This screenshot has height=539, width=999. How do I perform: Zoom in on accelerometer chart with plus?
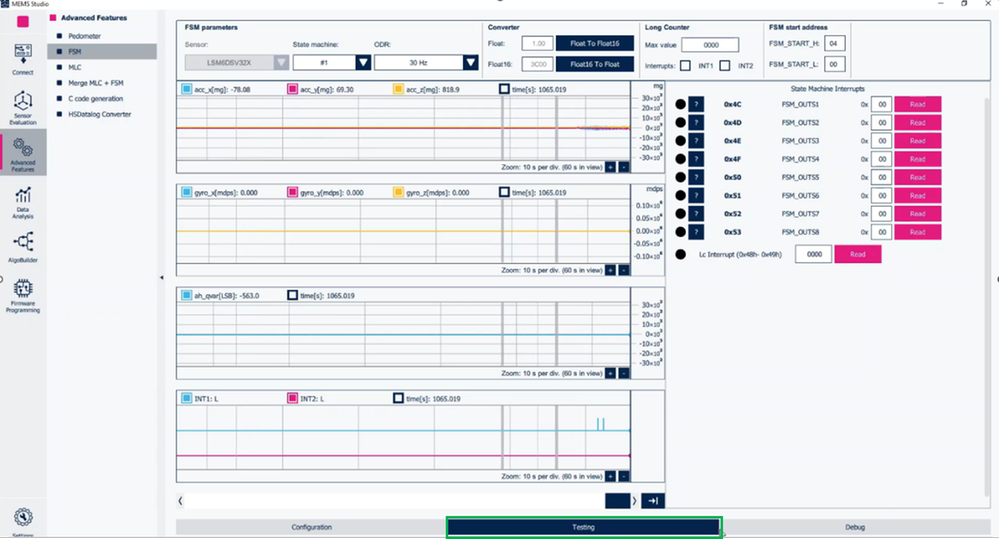click(x=610, y=167)
